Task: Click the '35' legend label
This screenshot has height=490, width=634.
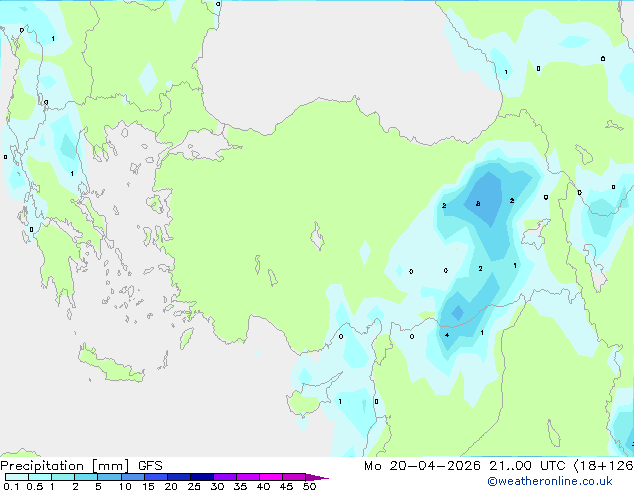Action: tap(240, 486)
